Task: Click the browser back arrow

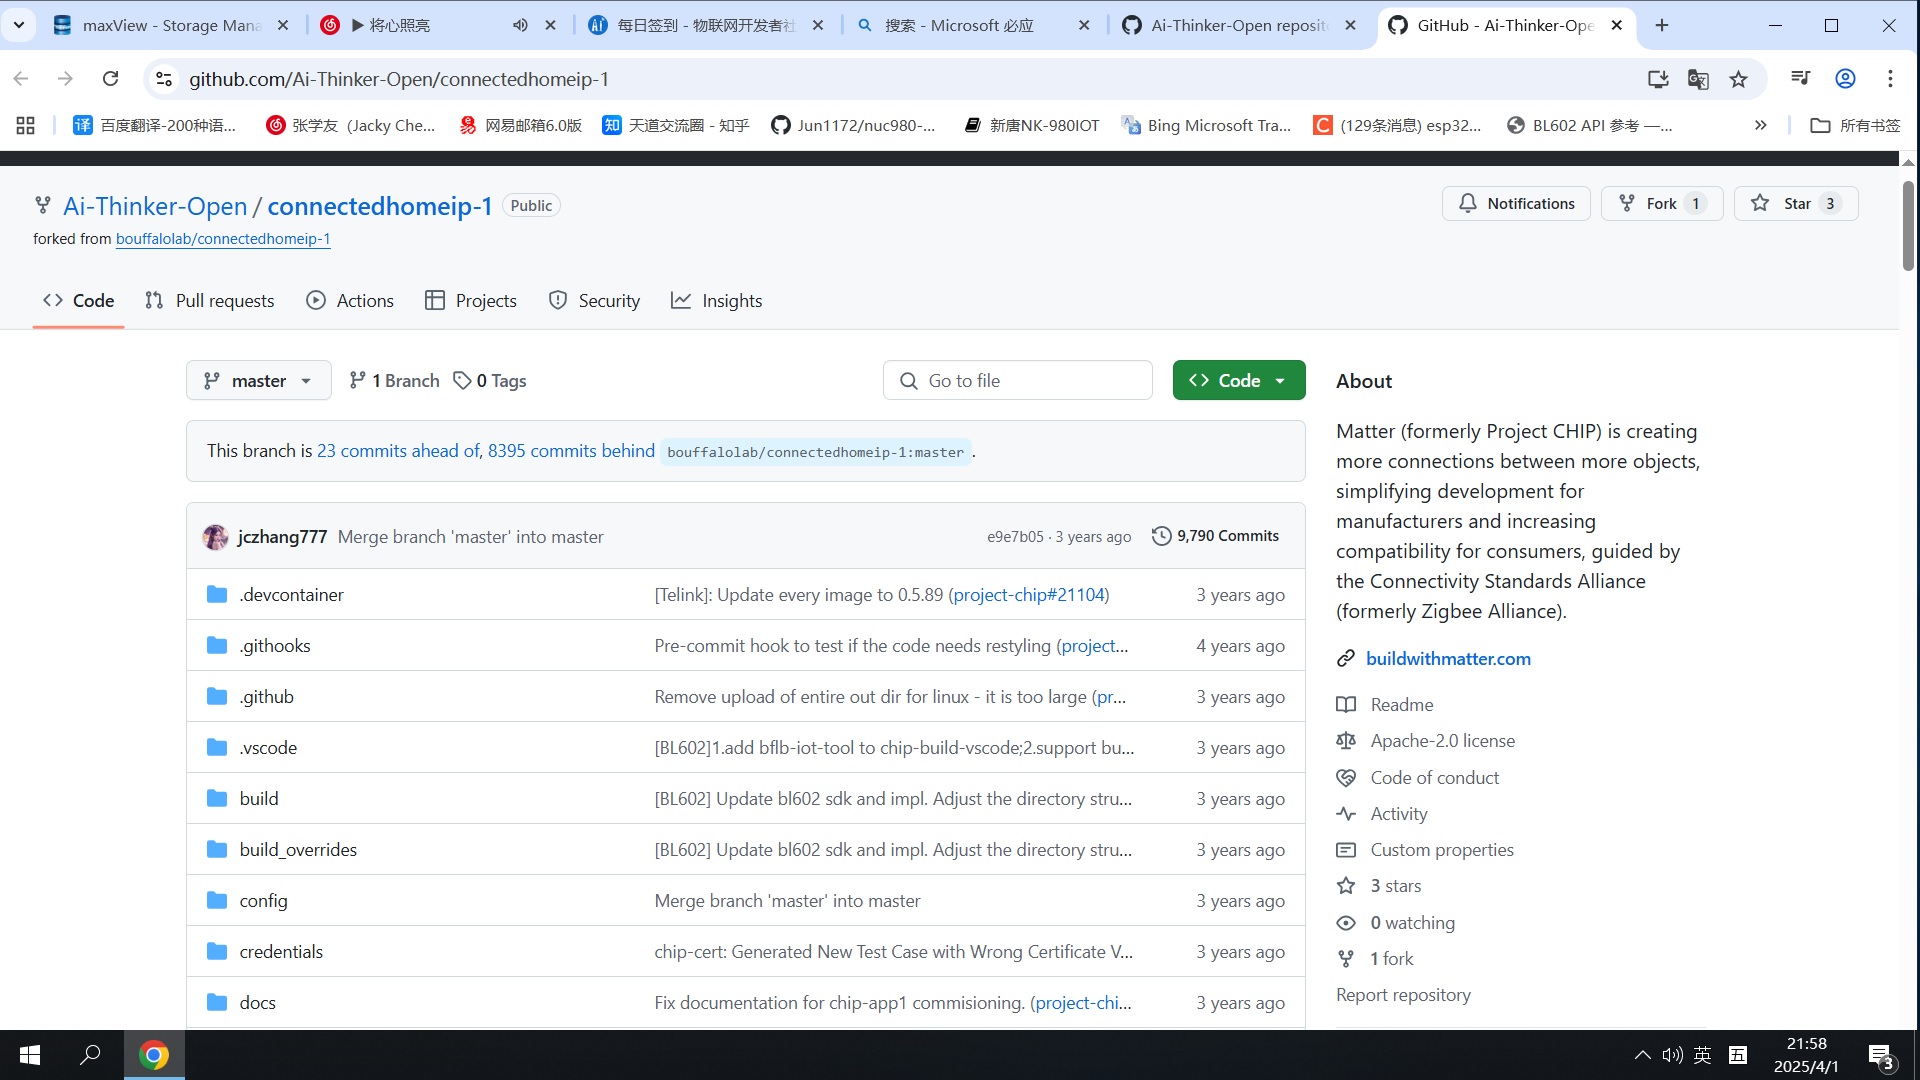Action: click(x=21, y=79)
